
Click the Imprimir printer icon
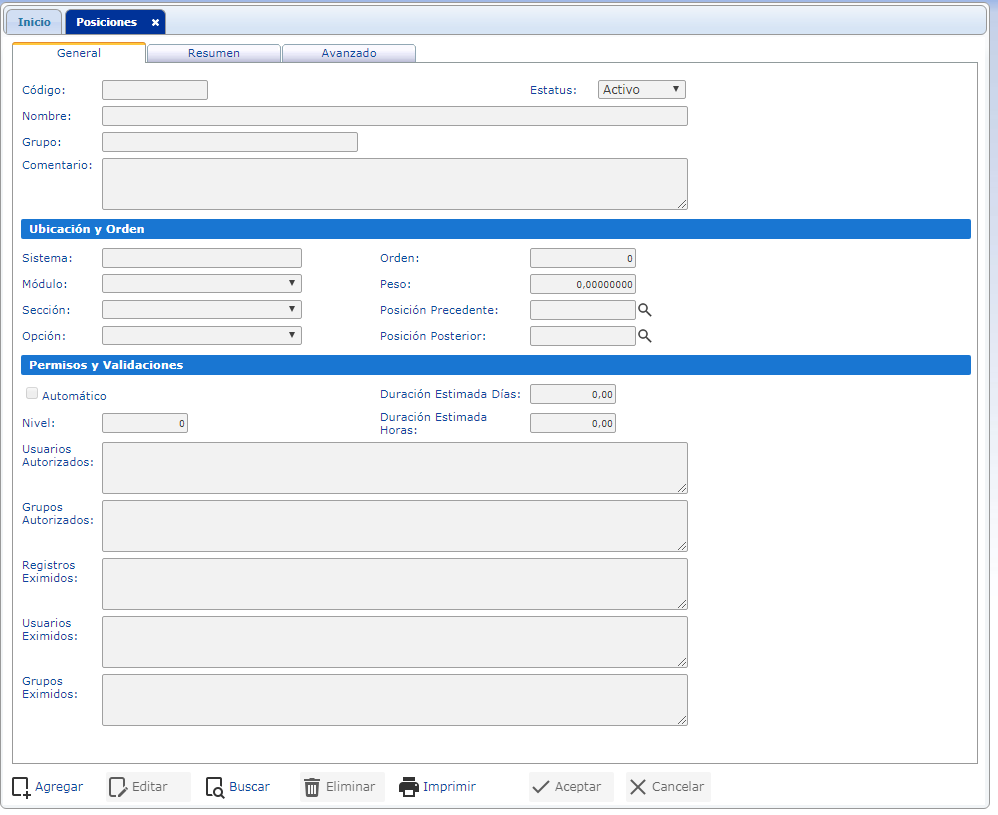click(408, 787)
